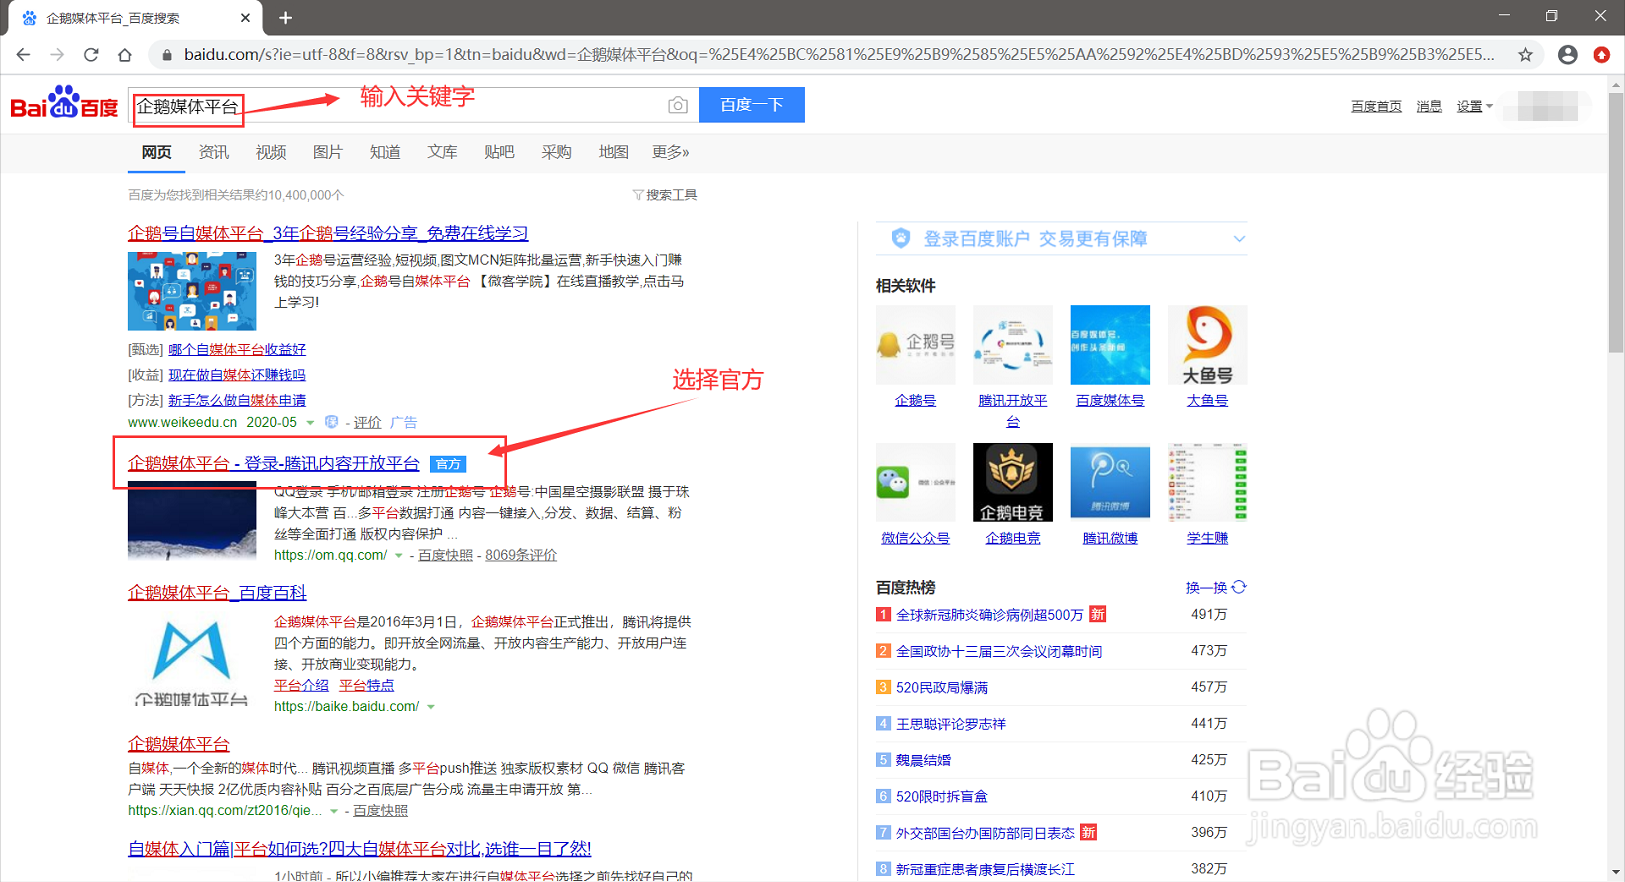
Task: Open the 企鹅号 ad result image thumbnail
Action: [x=192, y=291]
